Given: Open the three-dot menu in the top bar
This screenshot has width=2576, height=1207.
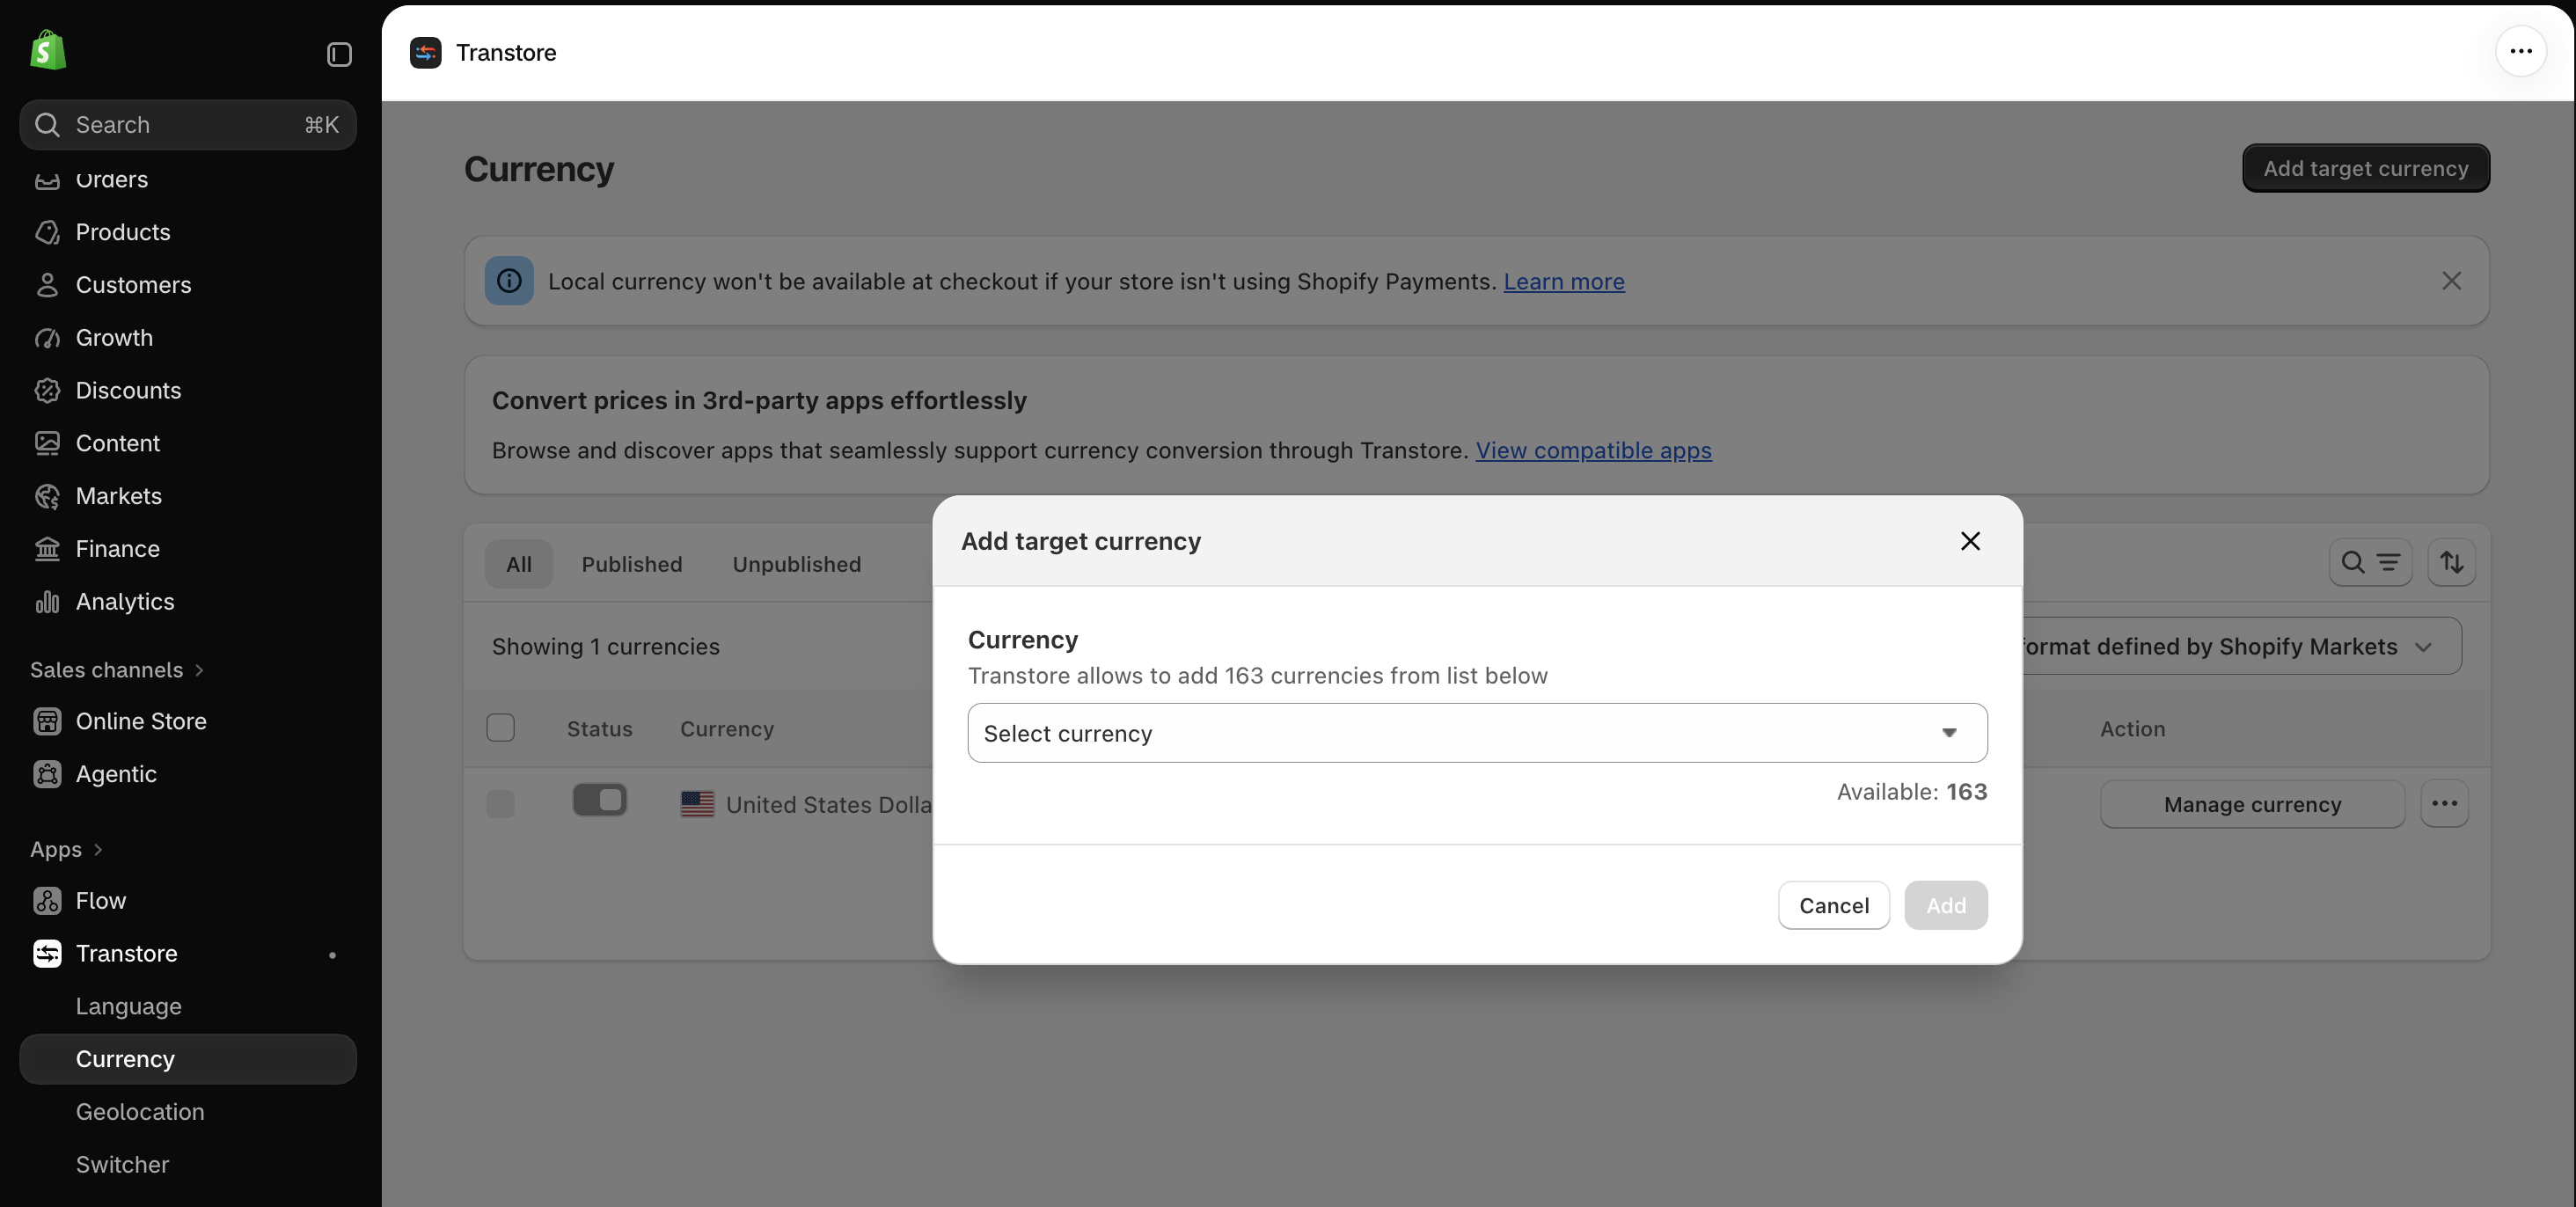Looking at the screenshot, I should click(x=2520, y=51).
